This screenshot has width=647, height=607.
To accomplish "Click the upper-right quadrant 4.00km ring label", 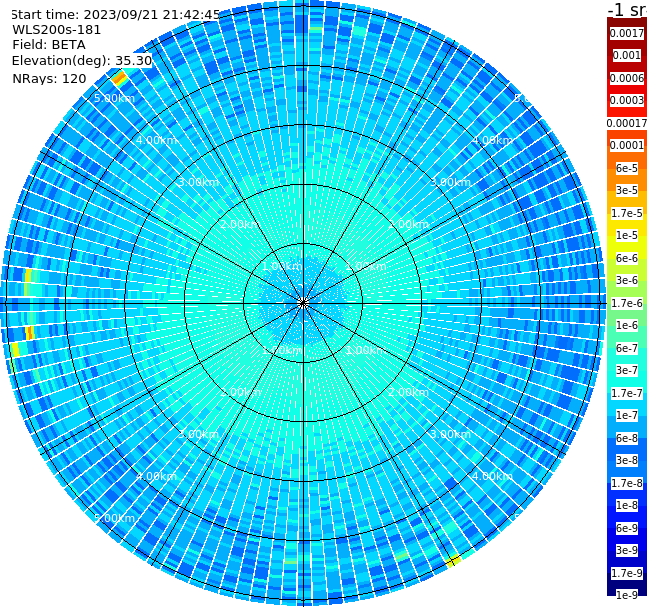I will [492, 140].
